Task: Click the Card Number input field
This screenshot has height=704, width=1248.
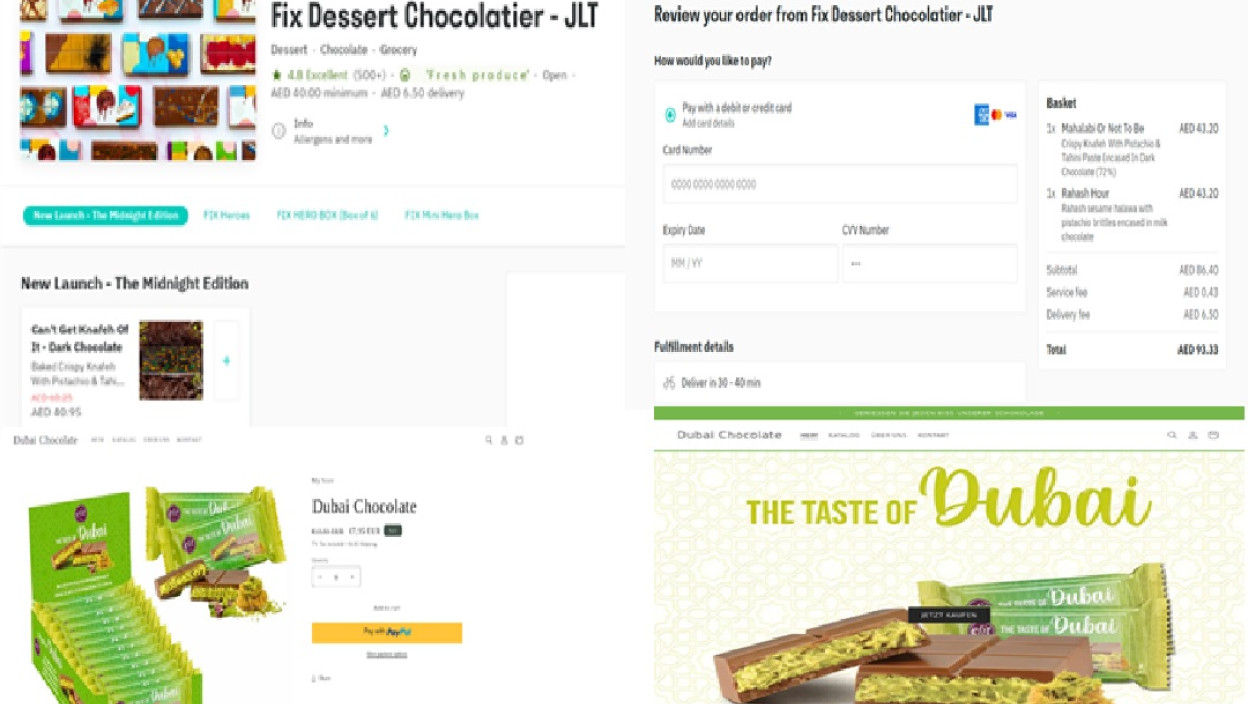Action: pos(840,185)
